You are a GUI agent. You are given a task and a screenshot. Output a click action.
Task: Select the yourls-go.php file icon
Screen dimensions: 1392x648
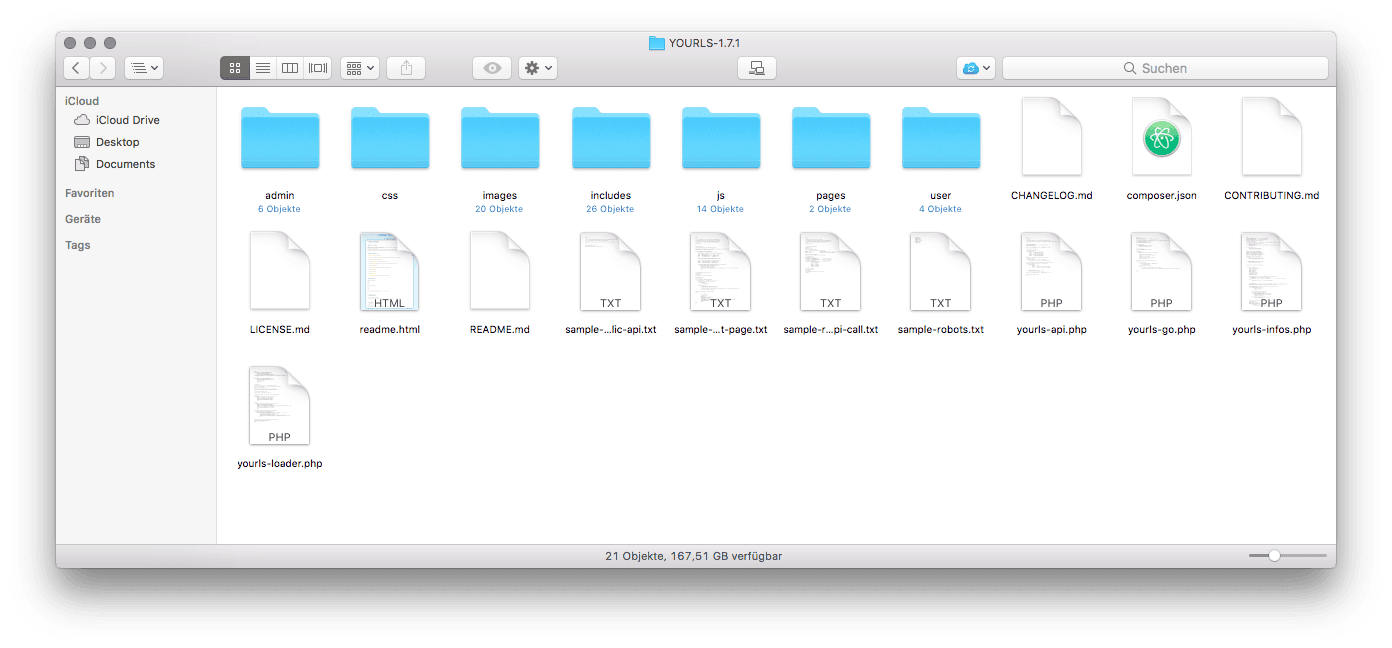pos(1161,271)
